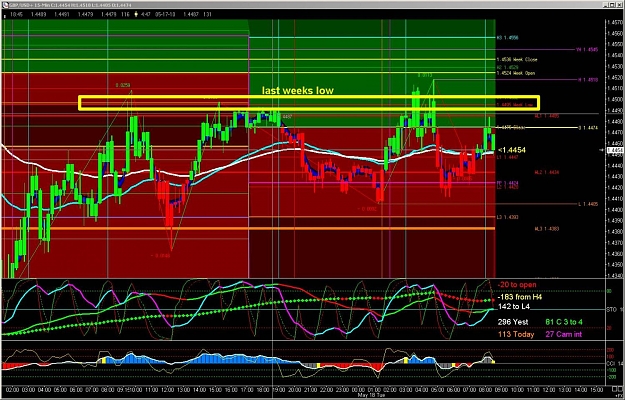Click the chart window's application icon

click(x=5, y=5)
